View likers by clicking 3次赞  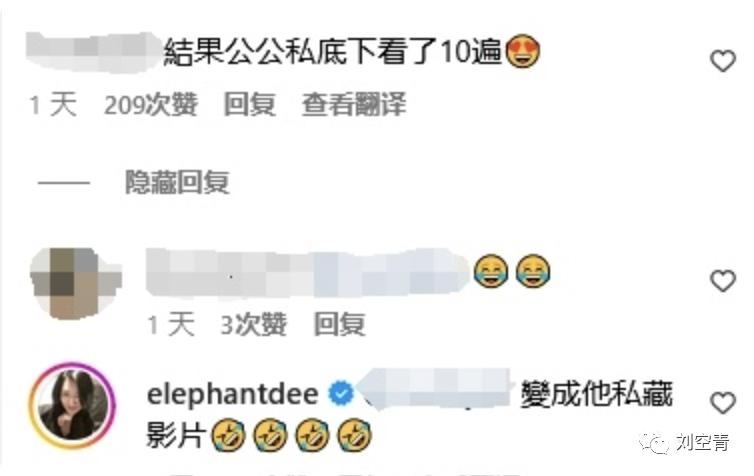point(253,324)
